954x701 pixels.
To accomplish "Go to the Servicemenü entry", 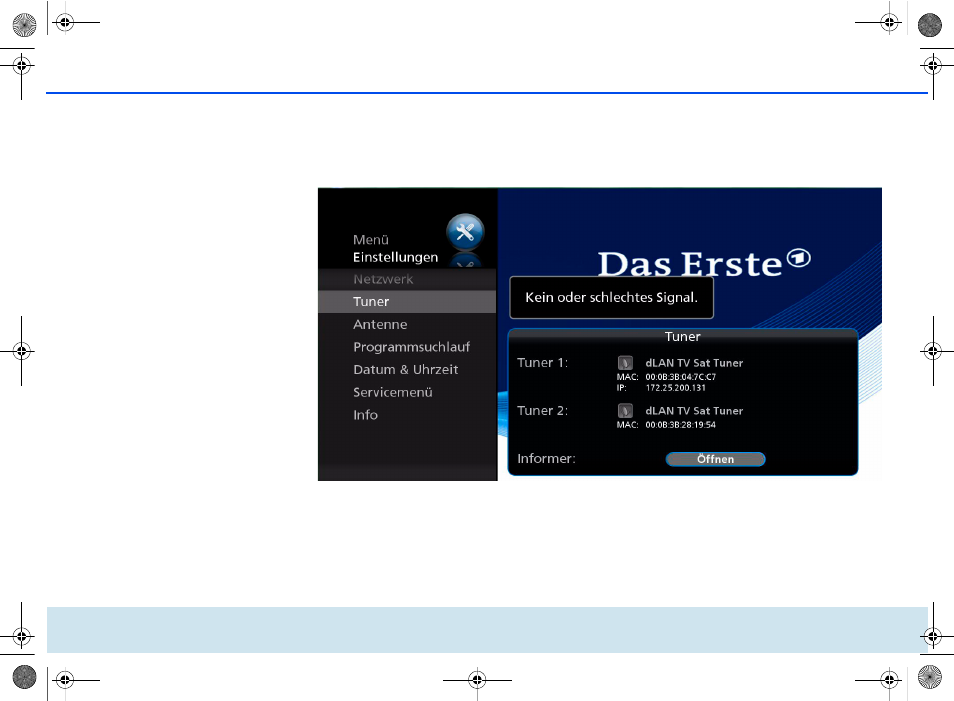I will [x=392, y=392].
